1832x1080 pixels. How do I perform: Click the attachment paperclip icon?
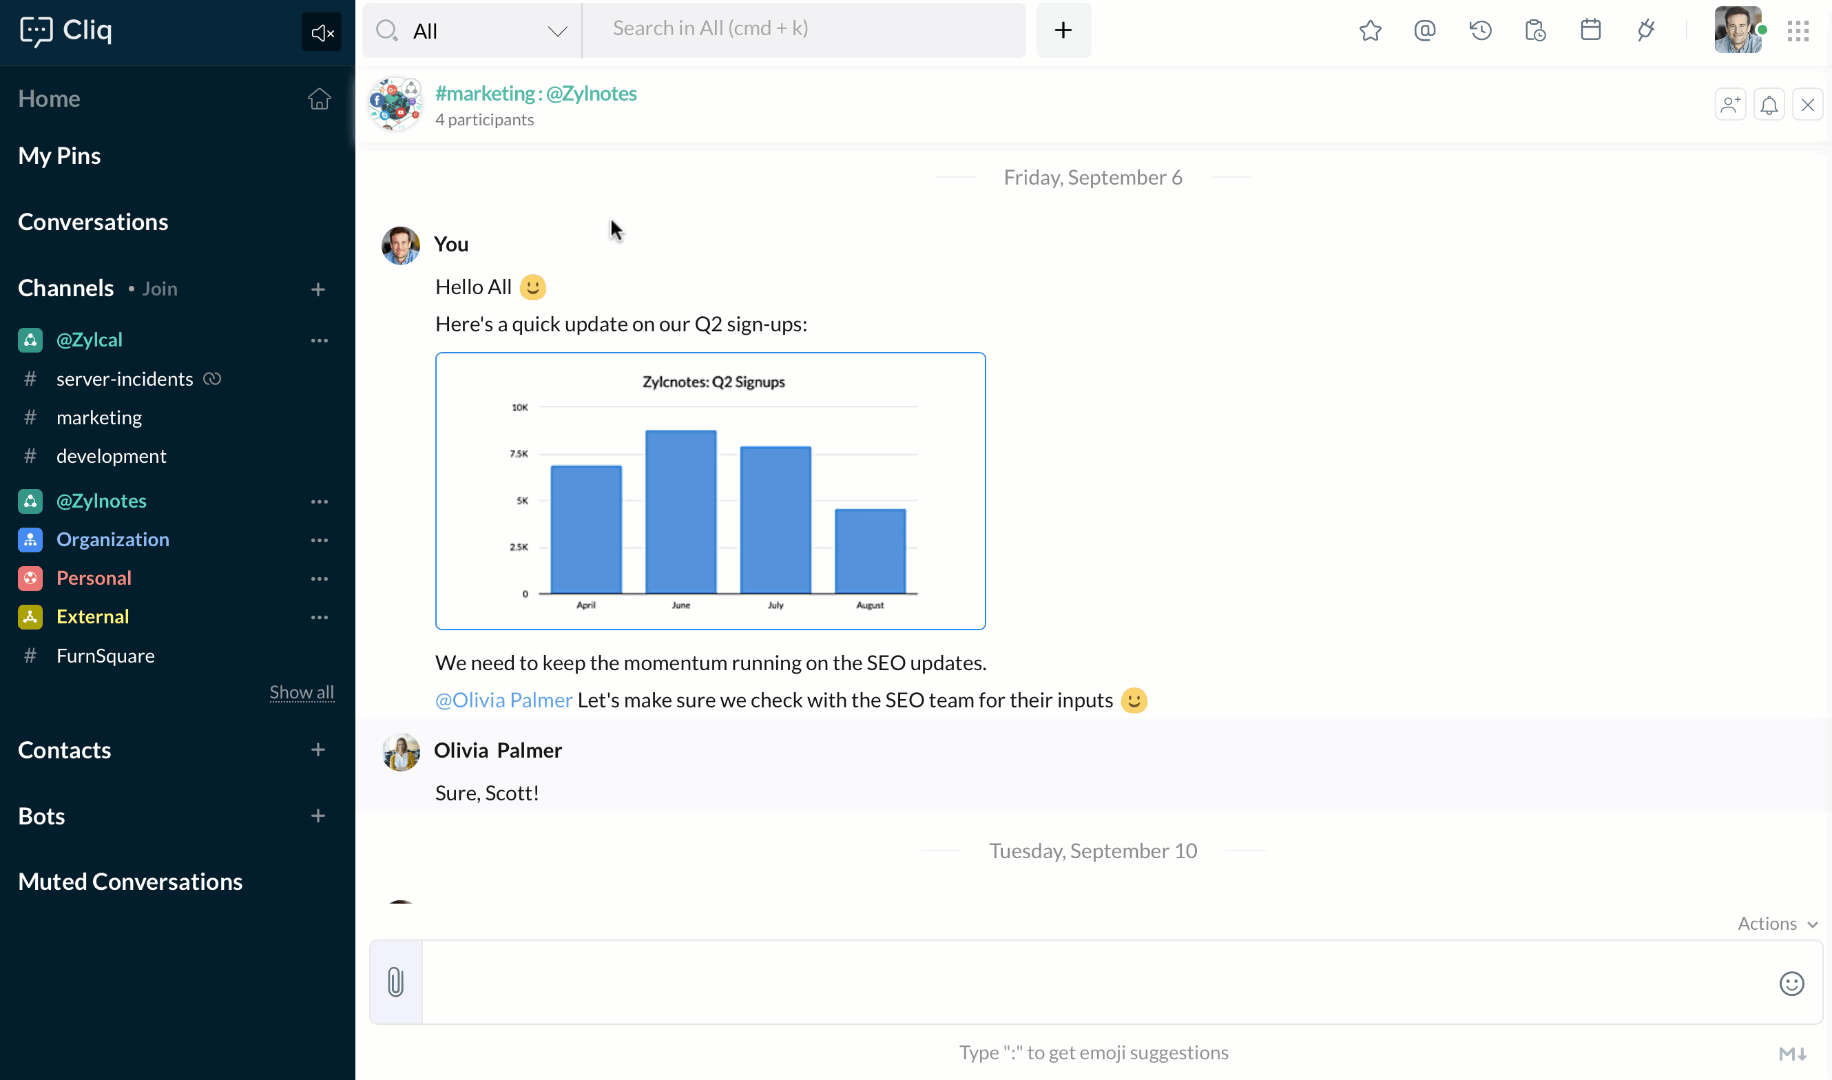[396, 982]
